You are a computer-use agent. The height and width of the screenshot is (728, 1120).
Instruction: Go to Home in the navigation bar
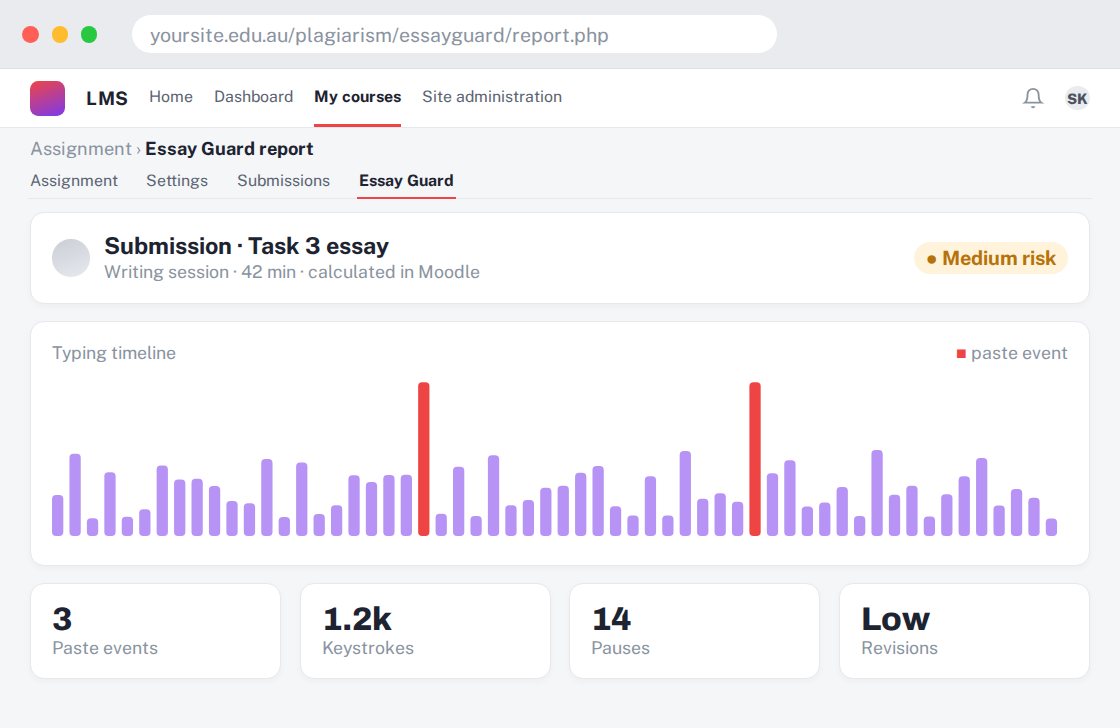point(171,96)
